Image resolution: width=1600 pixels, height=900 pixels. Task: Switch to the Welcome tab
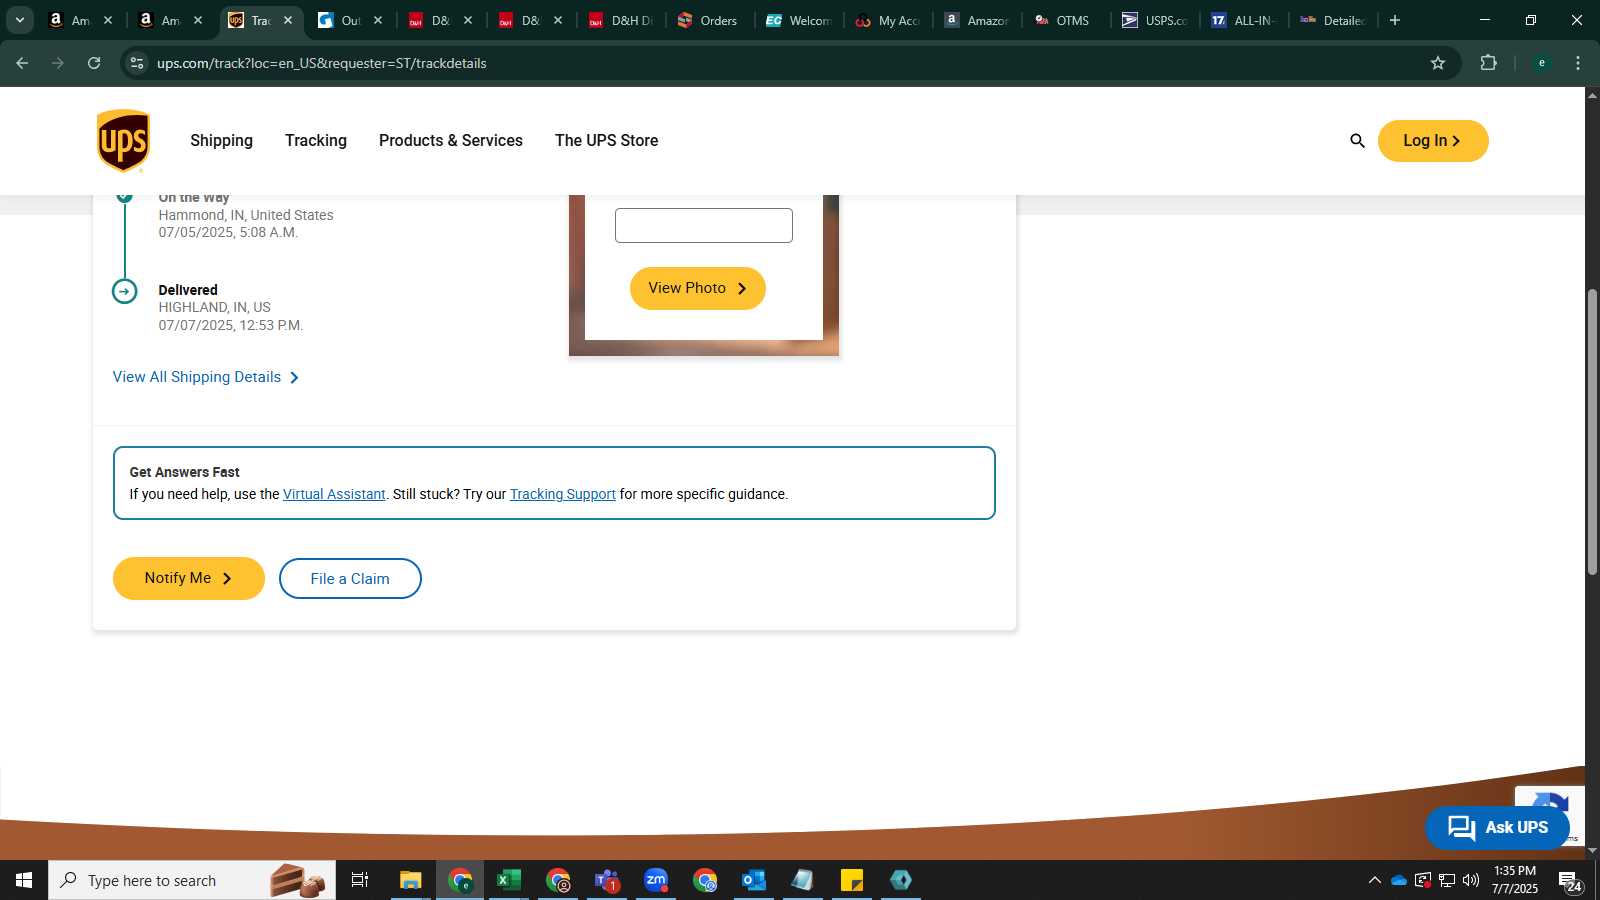coord(798,20)
